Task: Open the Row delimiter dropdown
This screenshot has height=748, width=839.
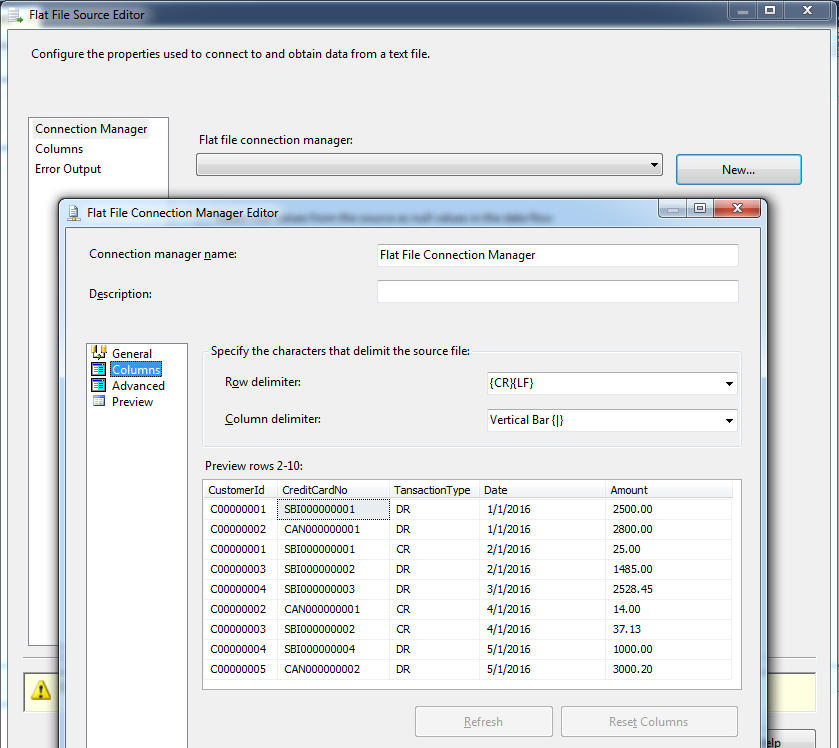Action: pos(729,383)
